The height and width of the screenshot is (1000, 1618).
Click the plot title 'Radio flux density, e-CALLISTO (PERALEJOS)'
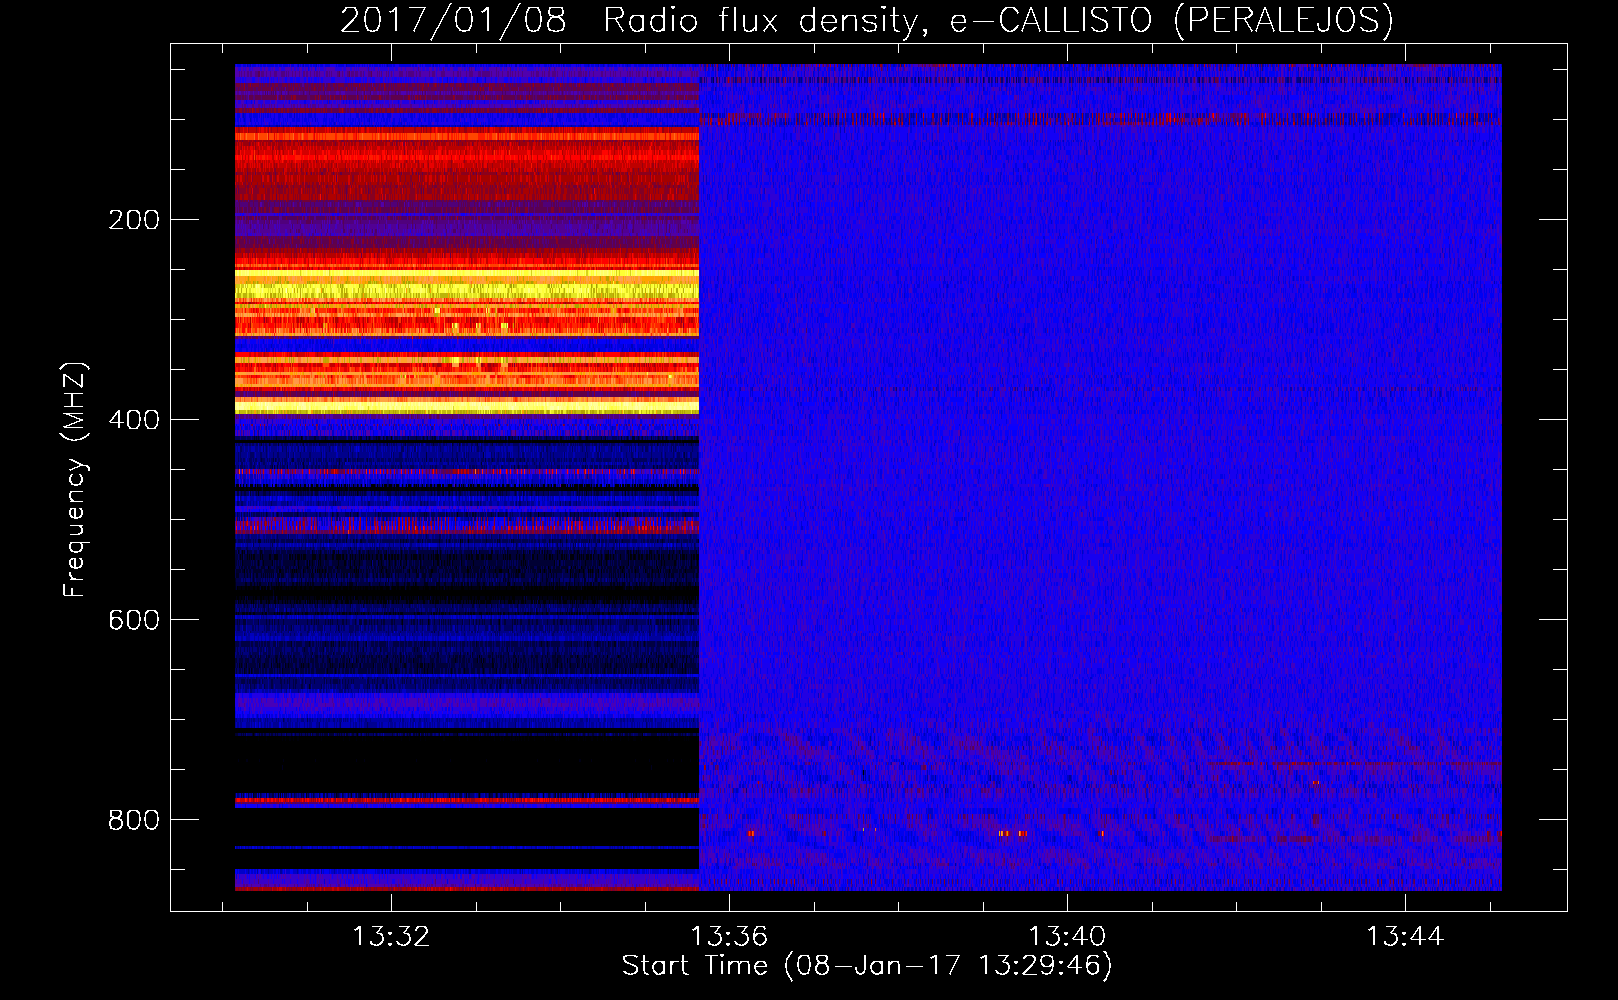pos(998,20)
